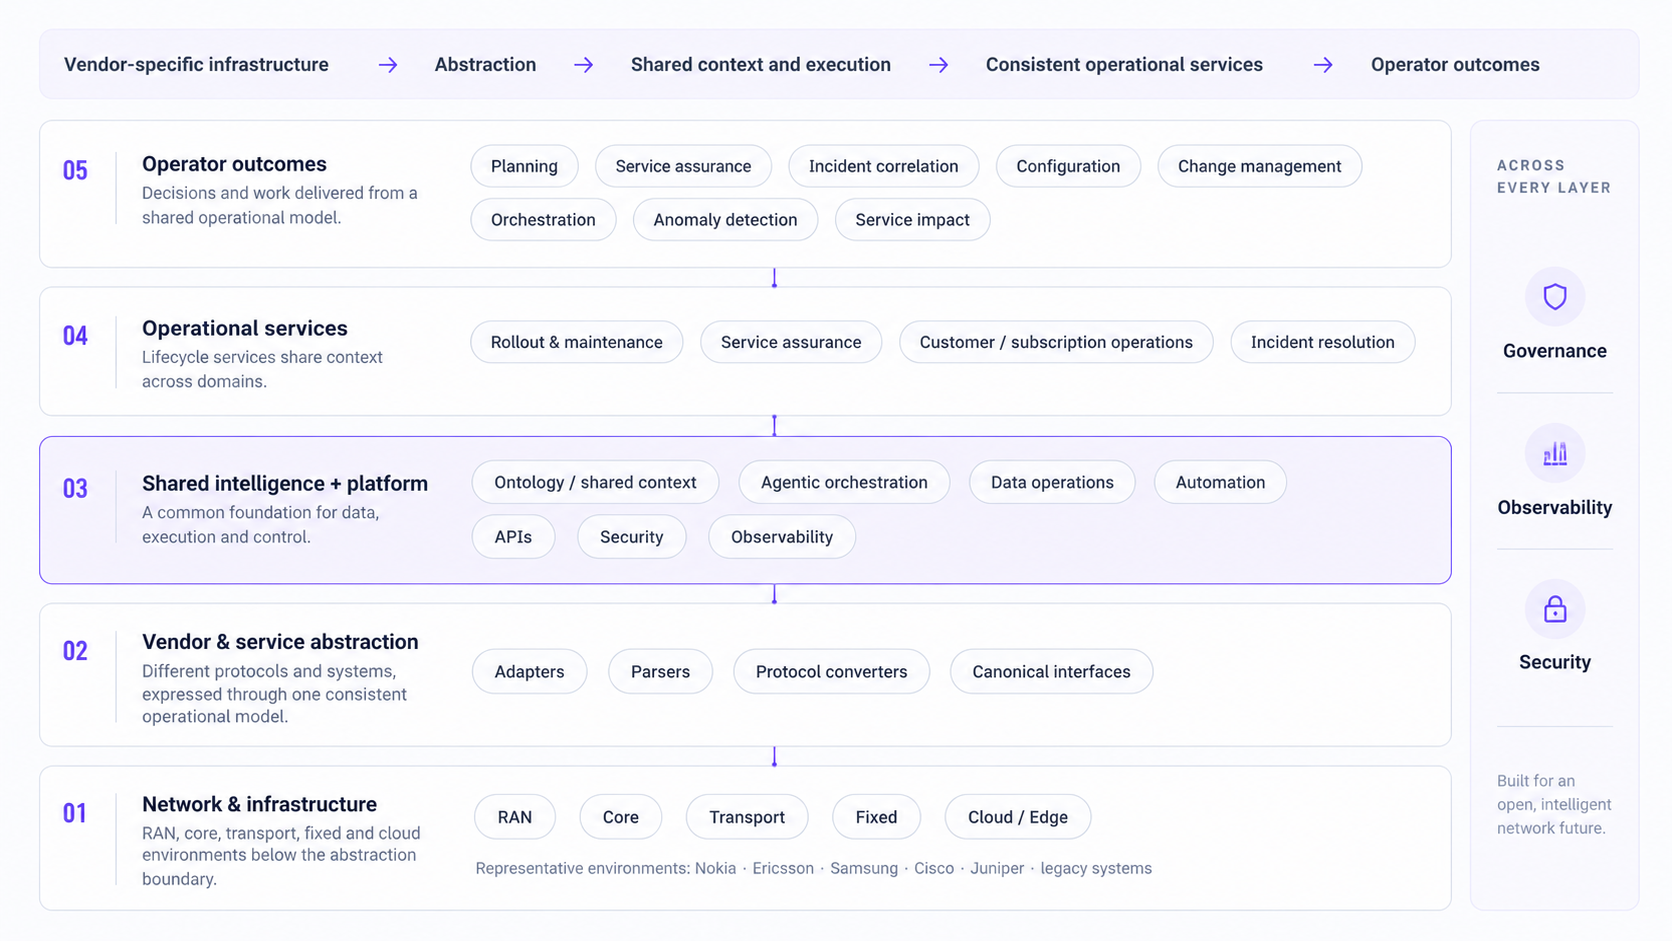The width and height of the screenshot is (1672, 941).
Task: Select the Anomaly detection chip
Action: pyautogui.click(x=725, y=220)
